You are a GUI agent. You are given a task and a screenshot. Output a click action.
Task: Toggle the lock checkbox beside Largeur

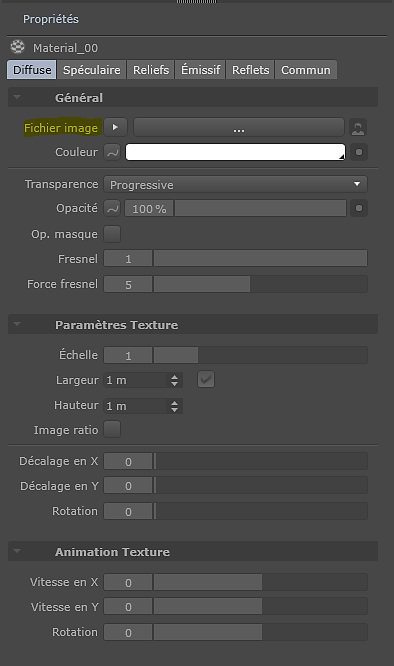pyautogui.click(x=206, y=379)
